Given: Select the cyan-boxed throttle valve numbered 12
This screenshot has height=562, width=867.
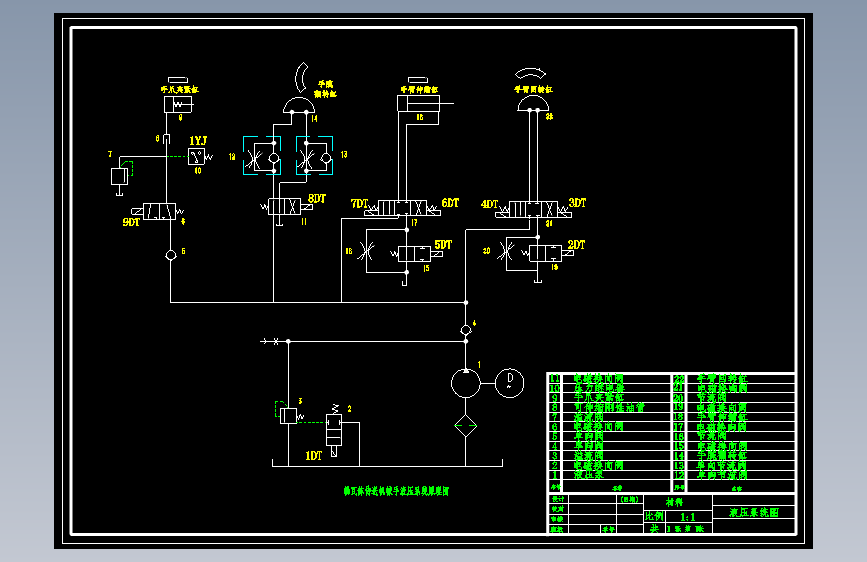Looking at the screenshot, I should coord(262,155).
